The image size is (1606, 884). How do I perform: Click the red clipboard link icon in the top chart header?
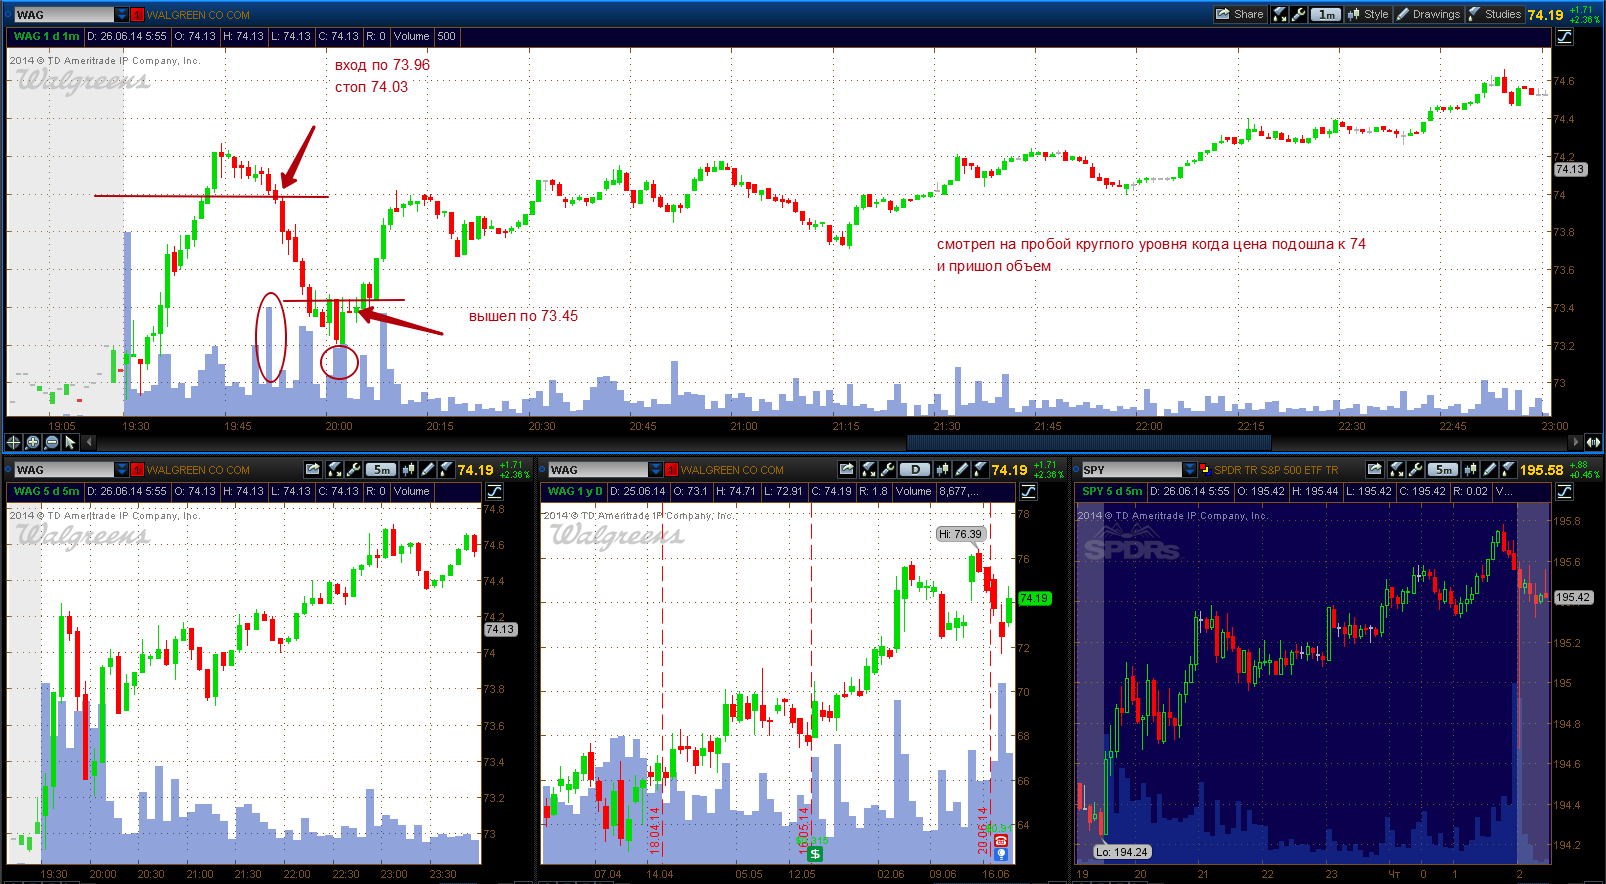pyautogui.click(x=138, y=14)
